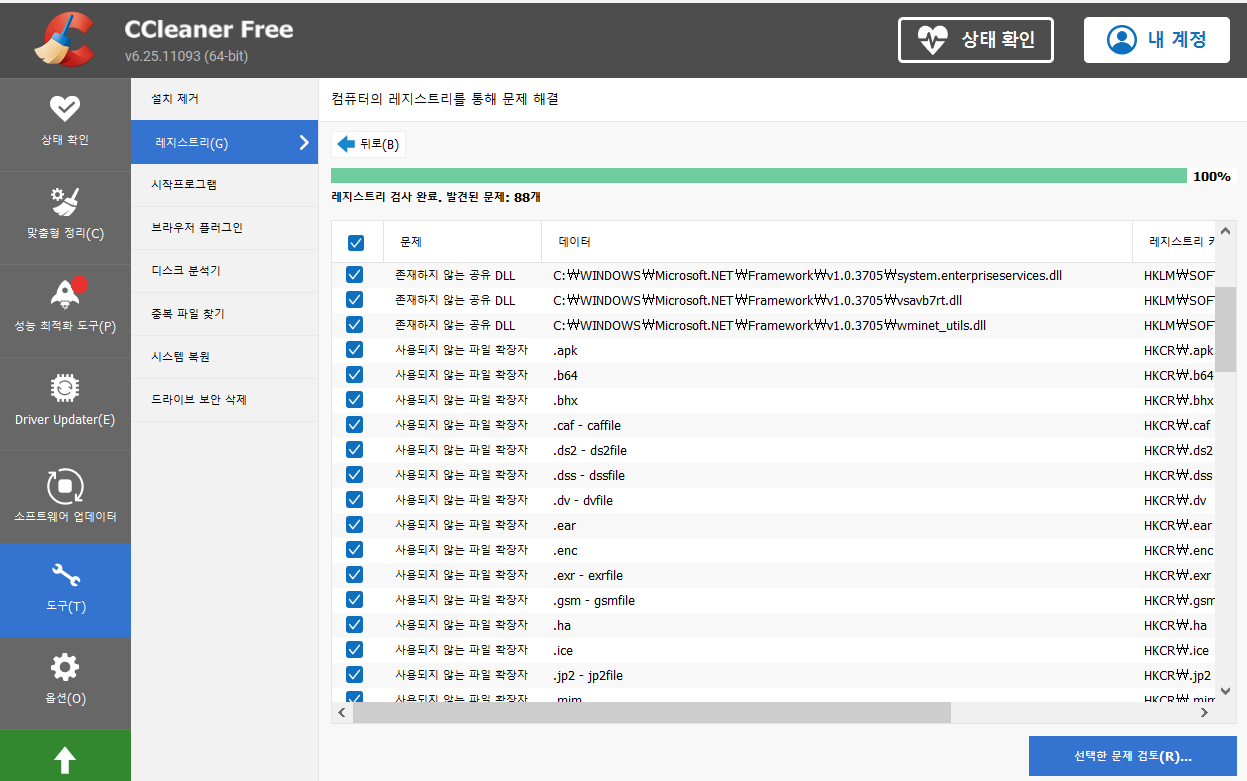Image resolution: width=1247 pixels, height=781 pixels.
Task: Open 성능 최적화 도구 rocket icon
Action: (68, 292)
